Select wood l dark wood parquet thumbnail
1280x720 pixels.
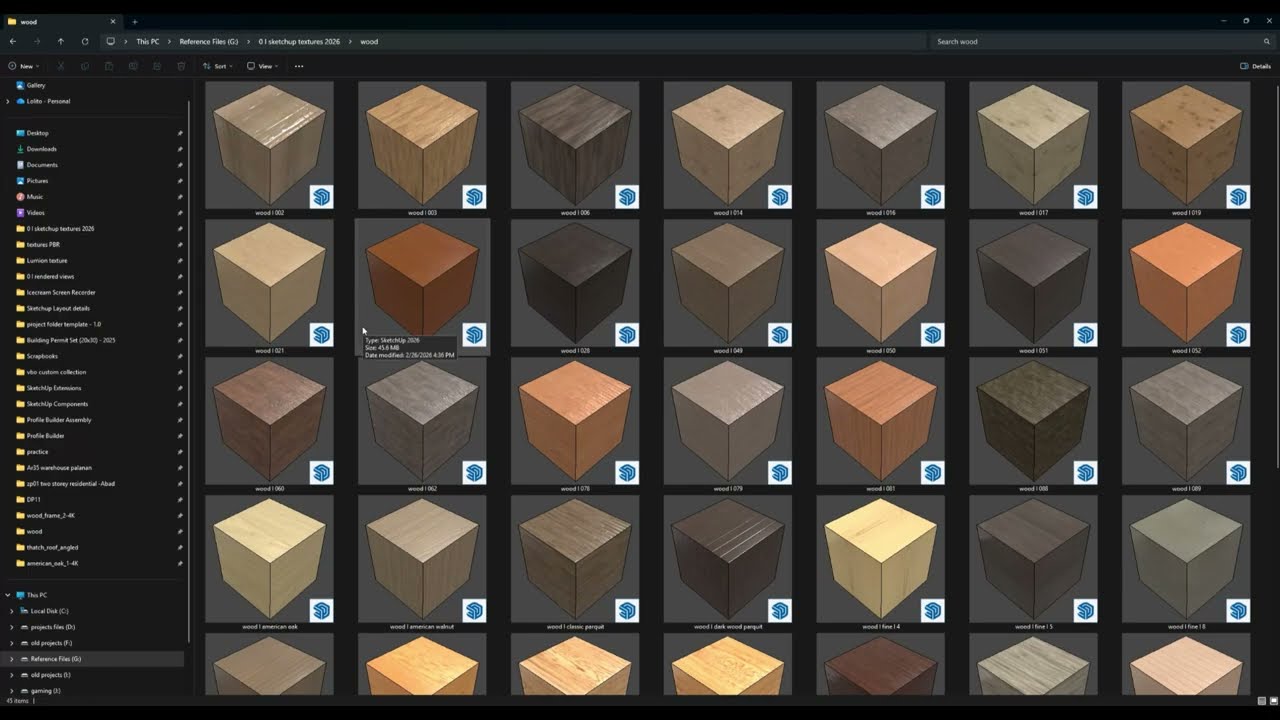pos(728,559)
